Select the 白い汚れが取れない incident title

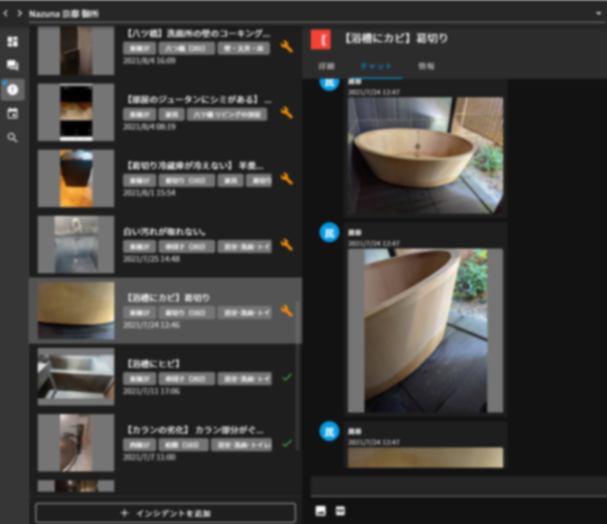[164, 232]
